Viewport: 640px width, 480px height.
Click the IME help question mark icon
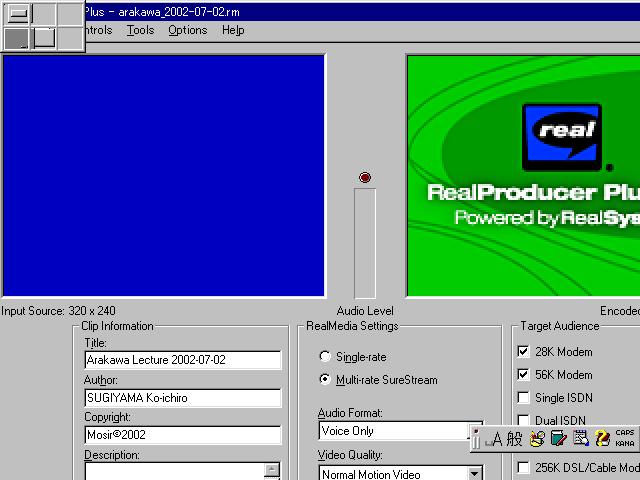tap(602, 439)
